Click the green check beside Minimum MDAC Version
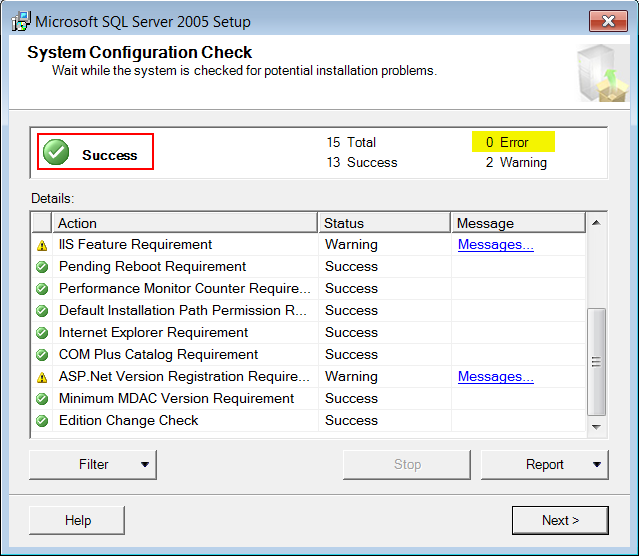The width and height of the screenshot is (639, 556). coord(42,399)
